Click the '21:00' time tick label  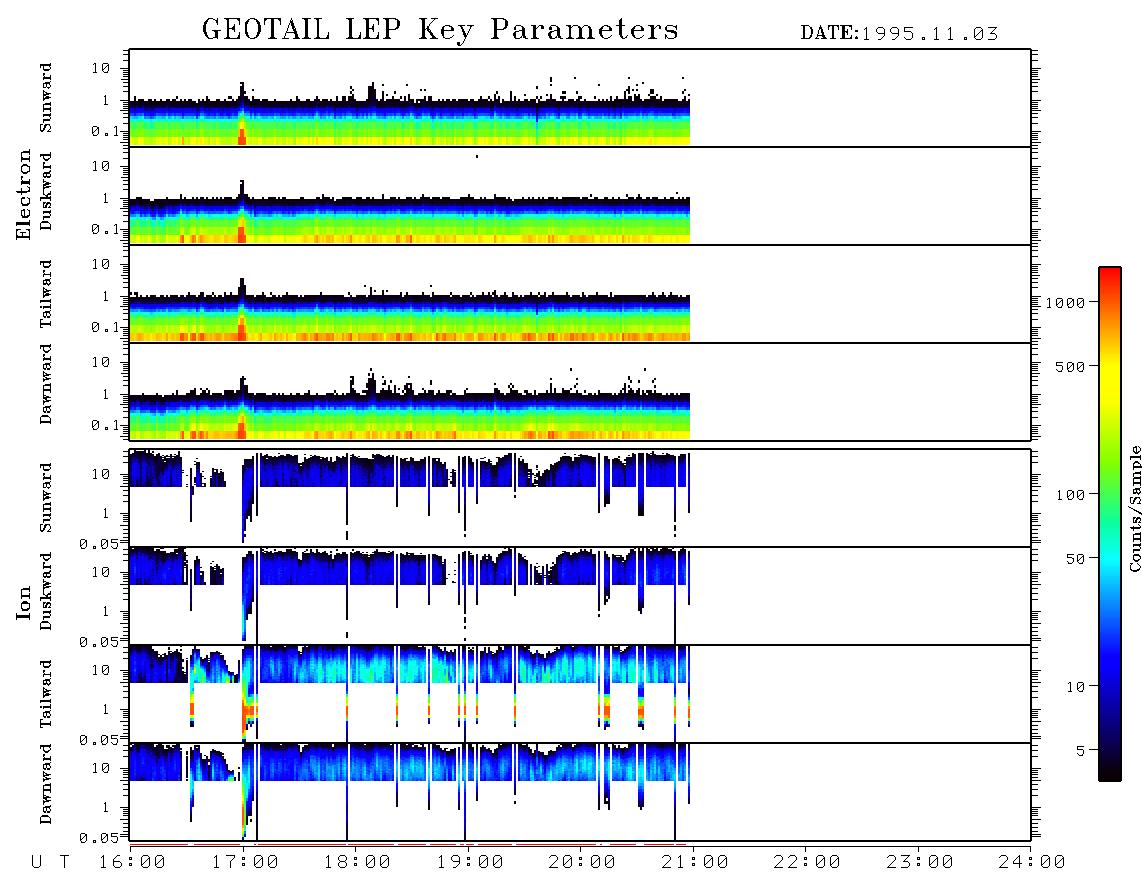tap(695, 863)
